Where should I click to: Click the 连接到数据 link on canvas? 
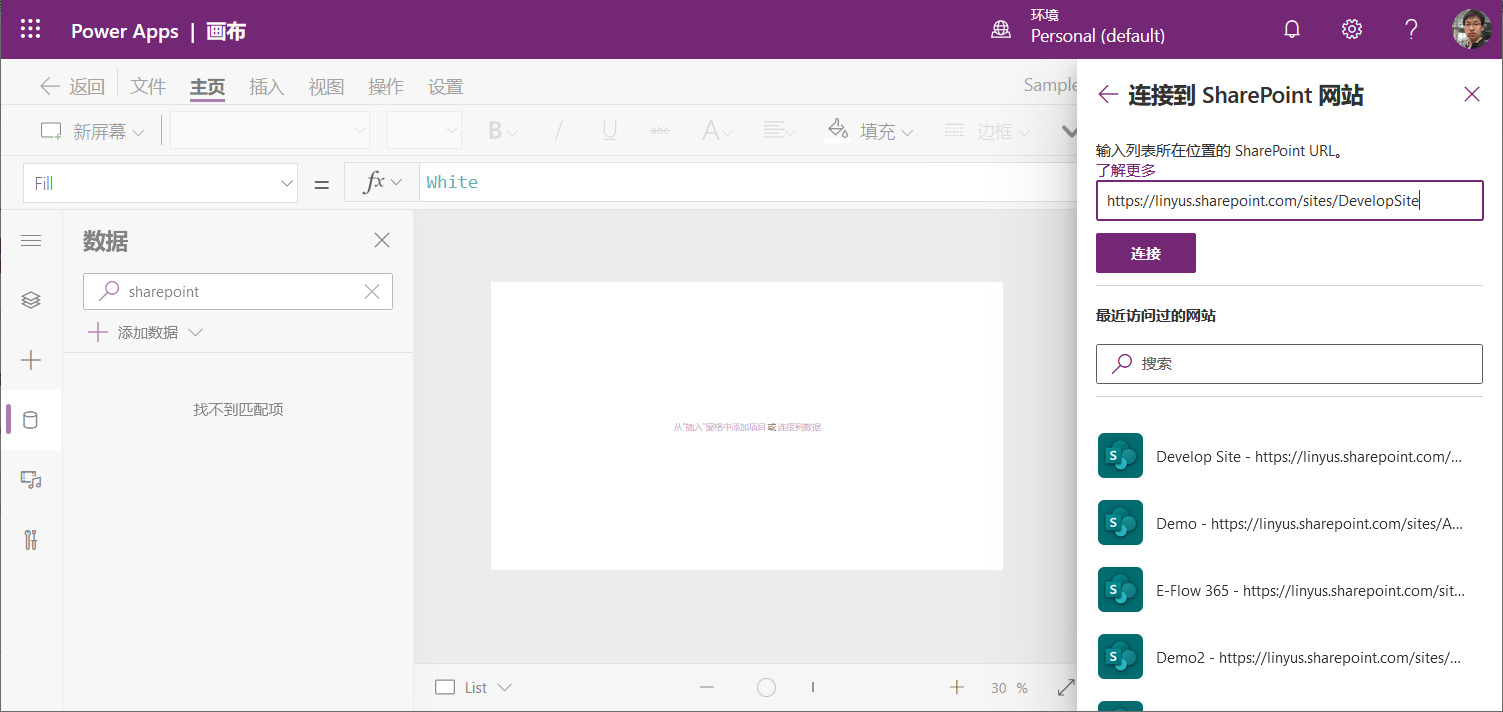tap(799, 427)
